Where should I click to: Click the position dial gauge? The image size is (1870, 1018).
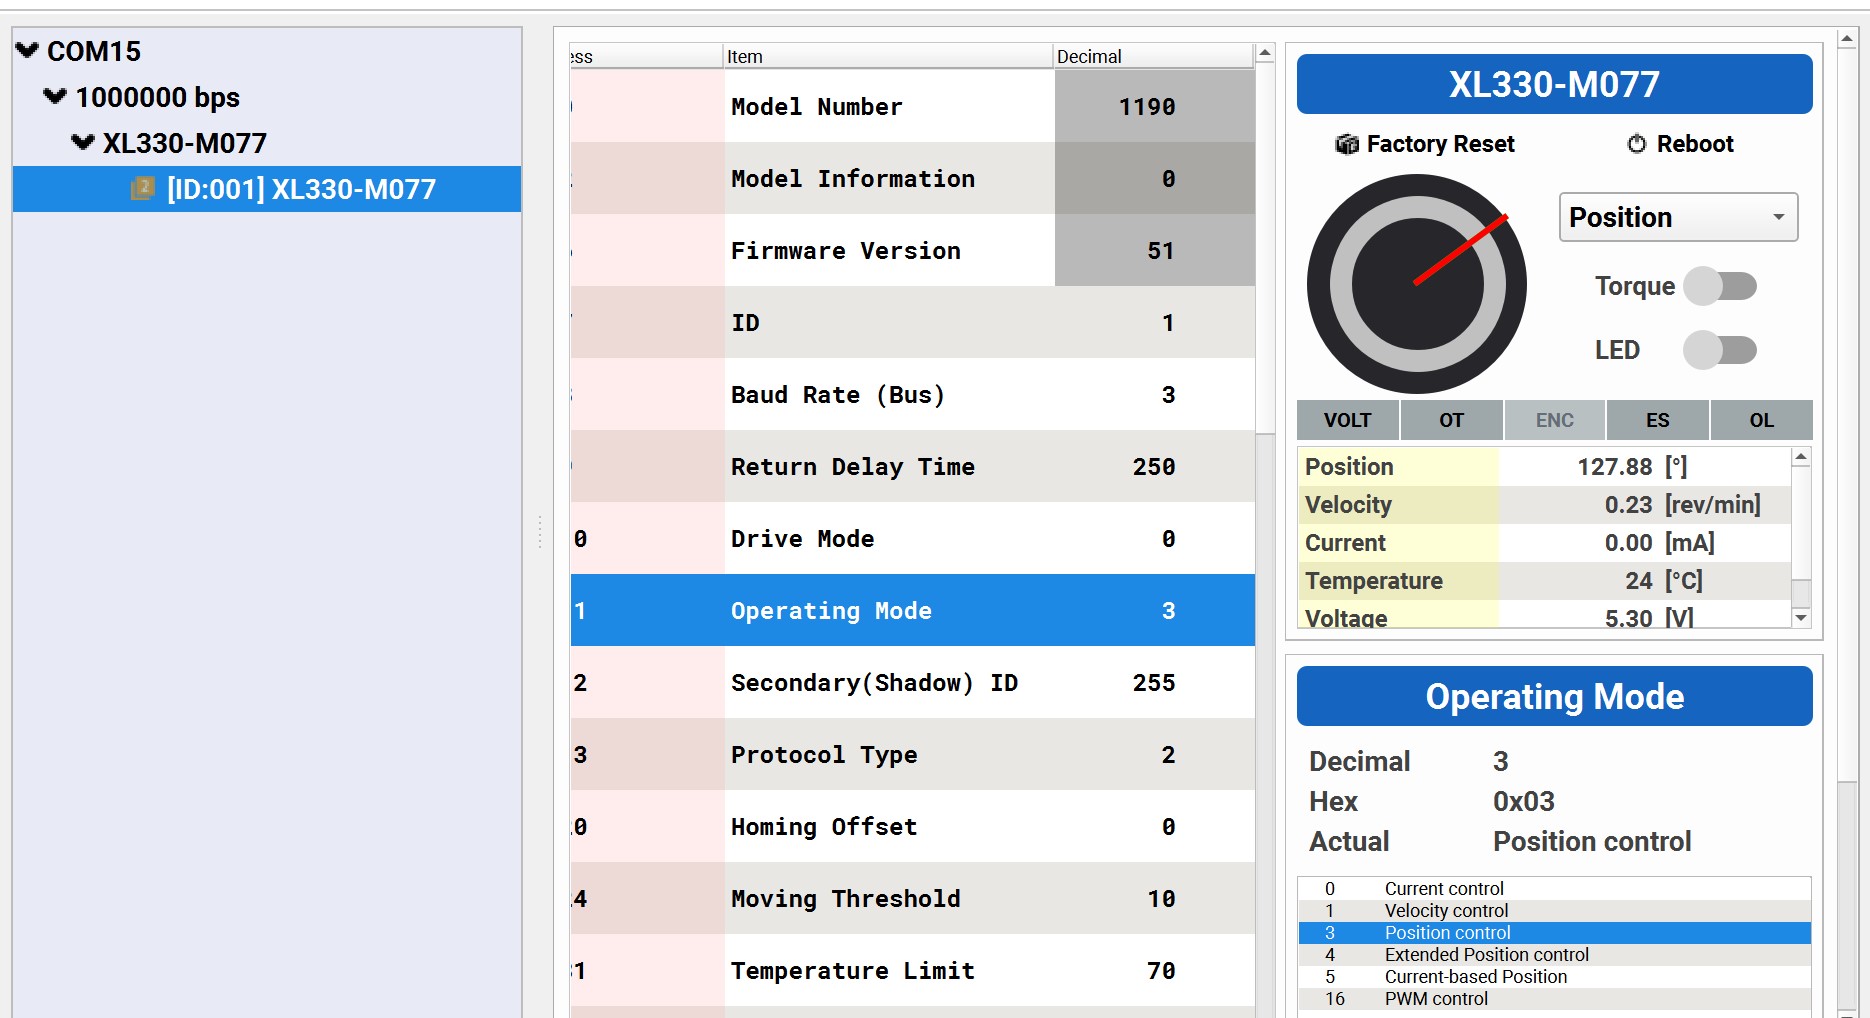tap(1416, 284)
